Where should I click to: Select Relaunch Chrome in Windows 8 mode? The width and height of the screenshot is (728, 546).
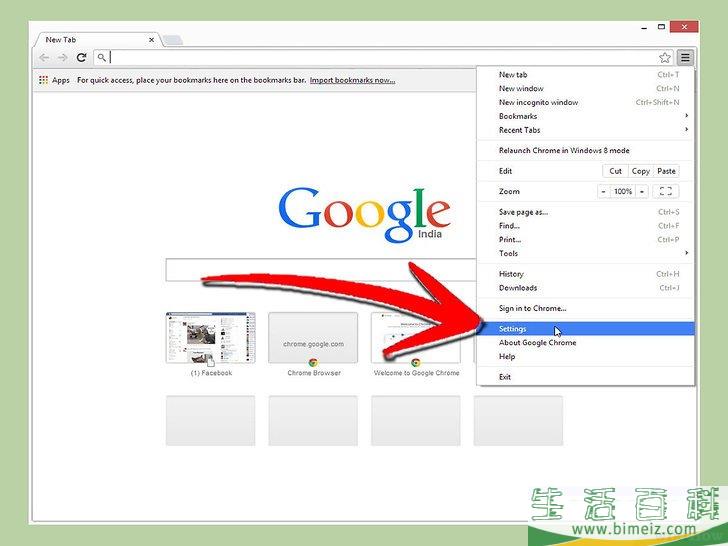click(x=586, y=150)
